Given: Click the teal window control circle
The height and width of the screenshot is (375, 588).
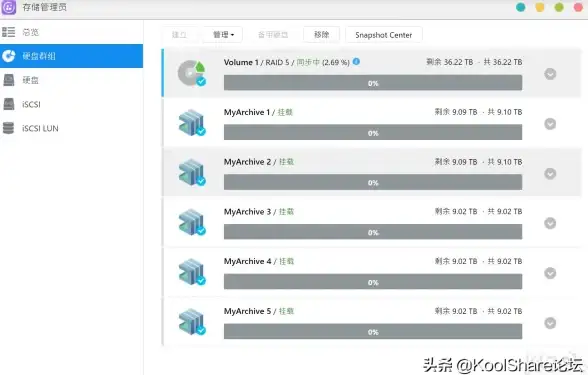Looking at the screenshot, I should click(520, 7).
